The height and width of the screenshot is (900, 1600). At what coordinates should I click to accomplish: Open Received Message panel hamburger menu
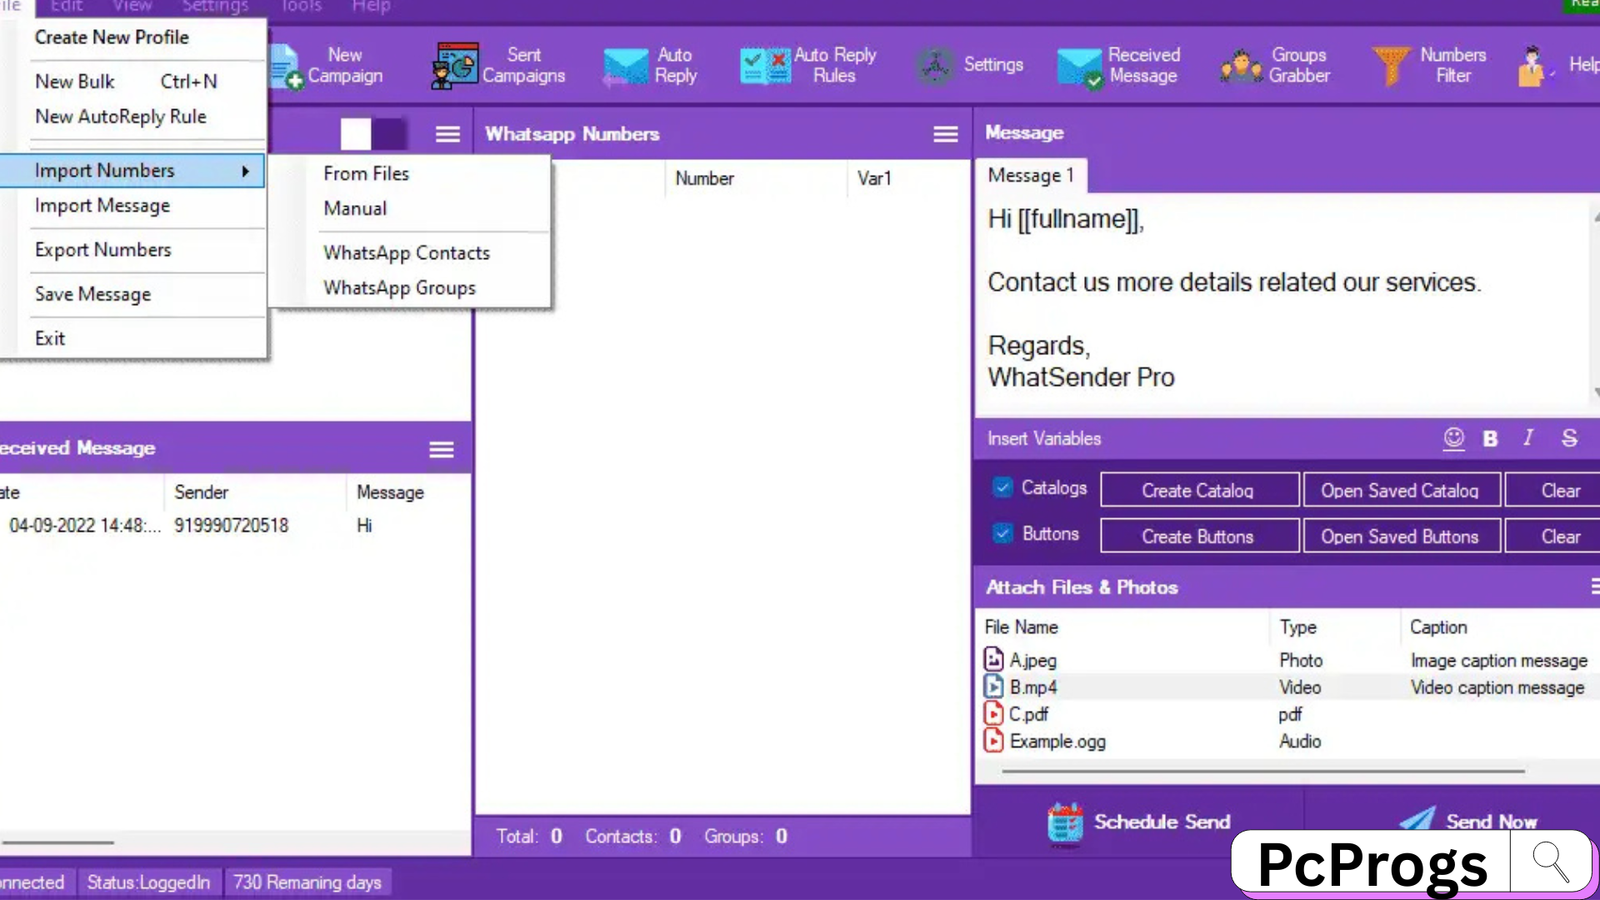point(442,450)
